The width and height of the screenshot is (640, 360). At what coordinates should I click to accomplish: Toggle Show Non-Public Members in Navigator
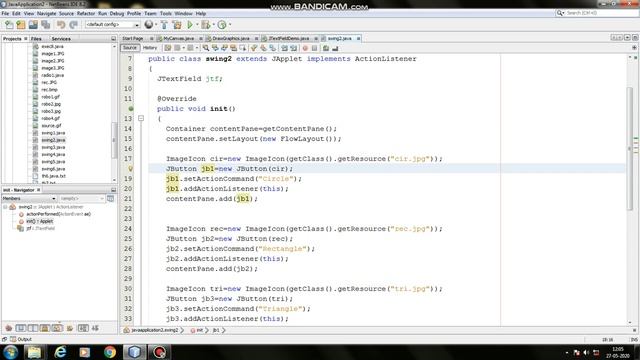45,328
